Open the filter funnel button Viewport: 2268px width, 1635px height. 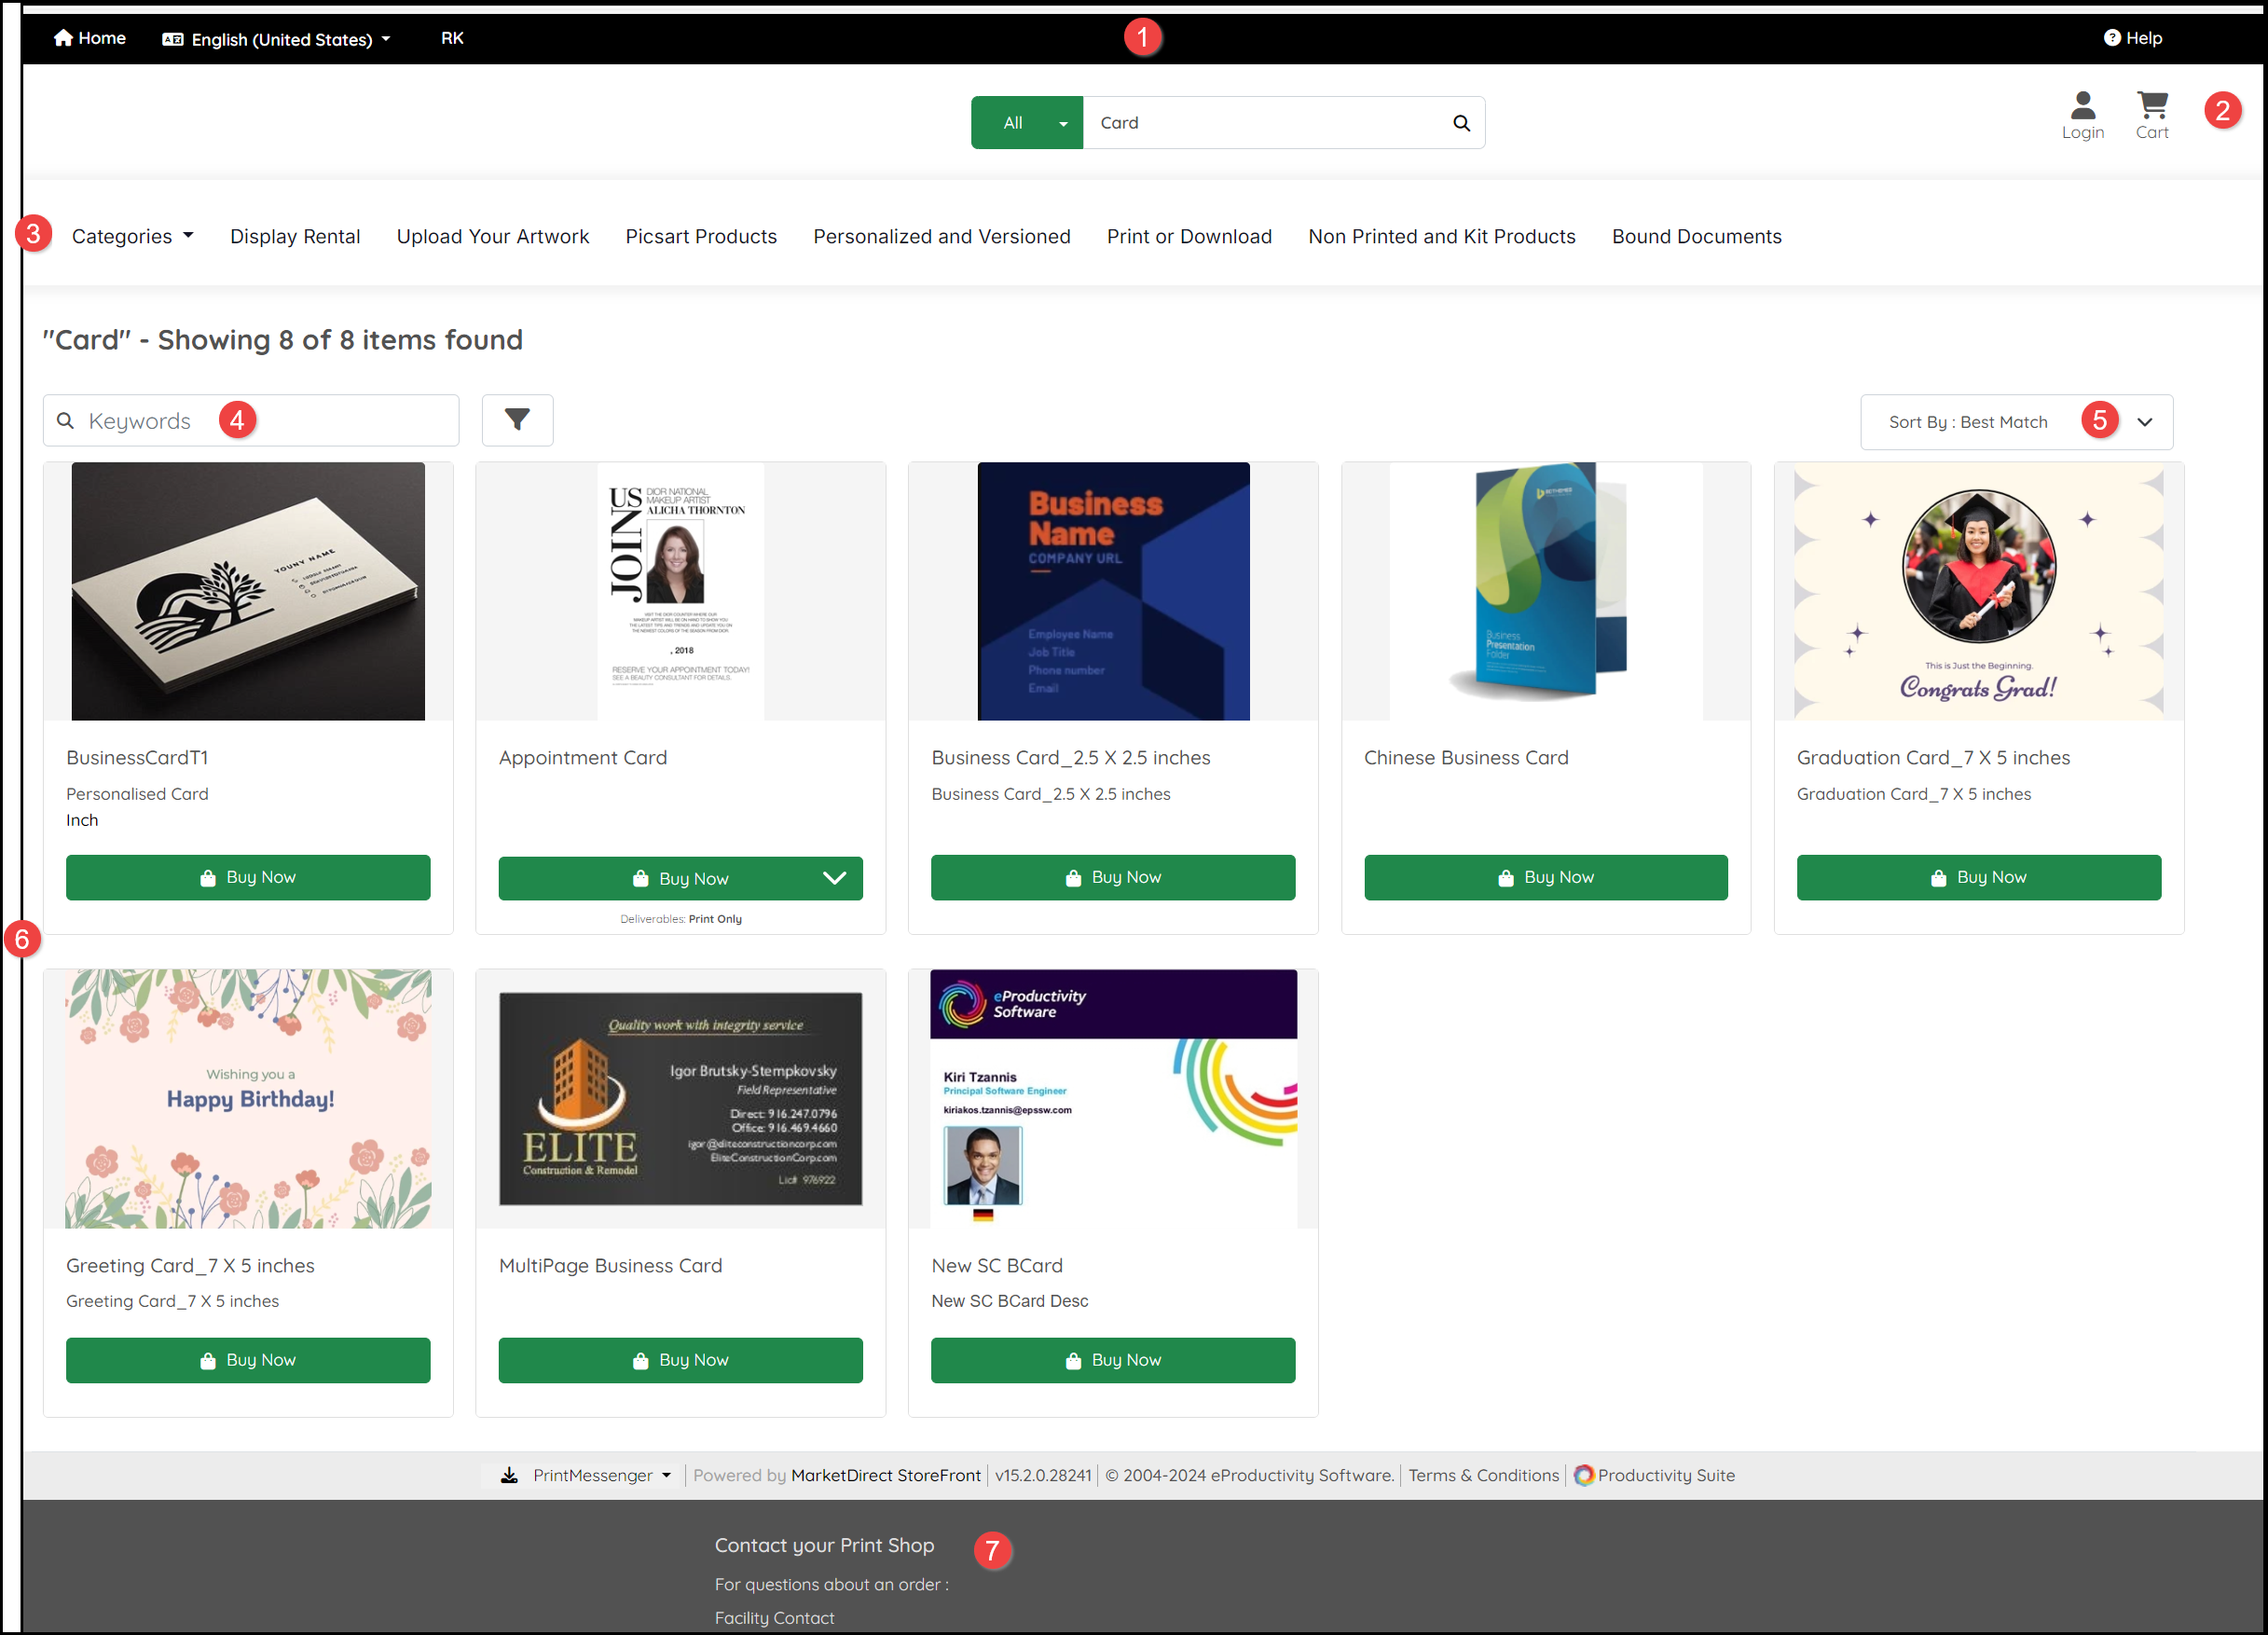pyautogui.click(x=517, y=420)
